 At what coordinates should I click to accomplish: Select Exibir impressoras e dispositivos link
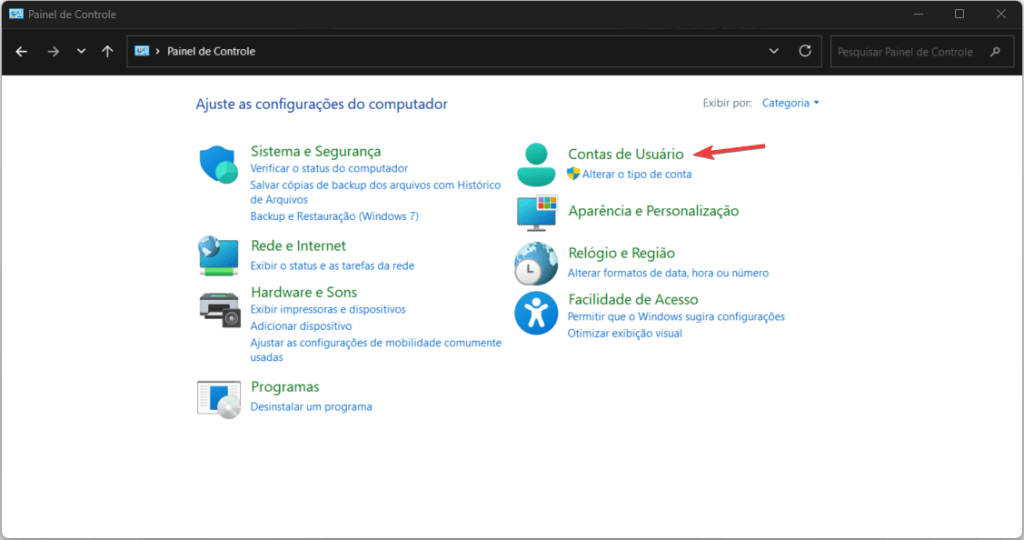tap(328, 310)
